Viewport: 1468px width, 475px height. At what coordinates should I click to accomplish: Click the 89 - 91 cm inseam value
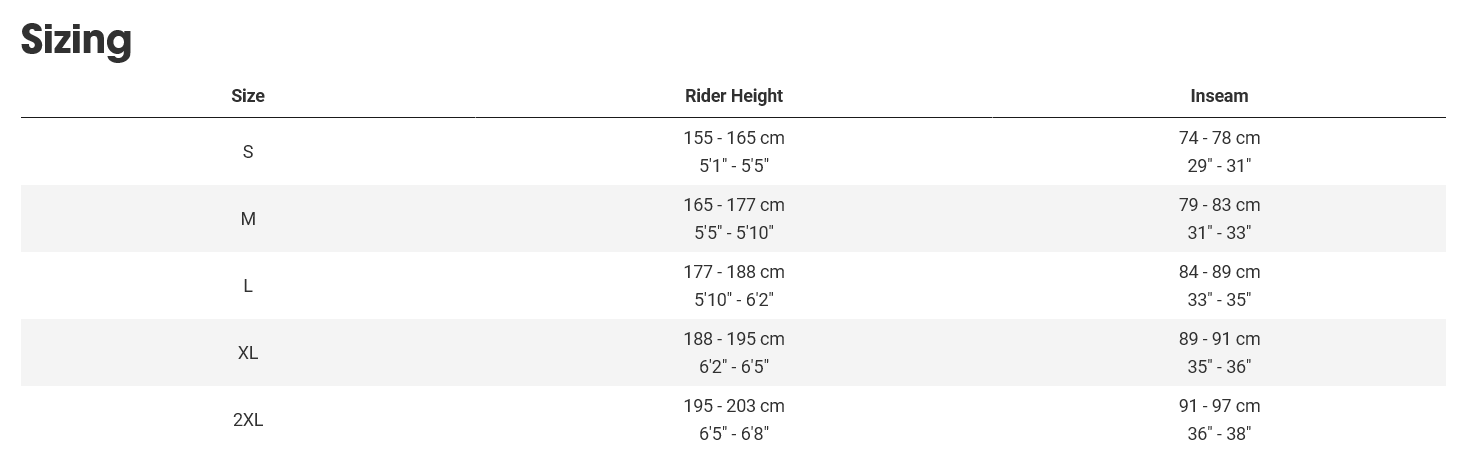coord(1219,339)
